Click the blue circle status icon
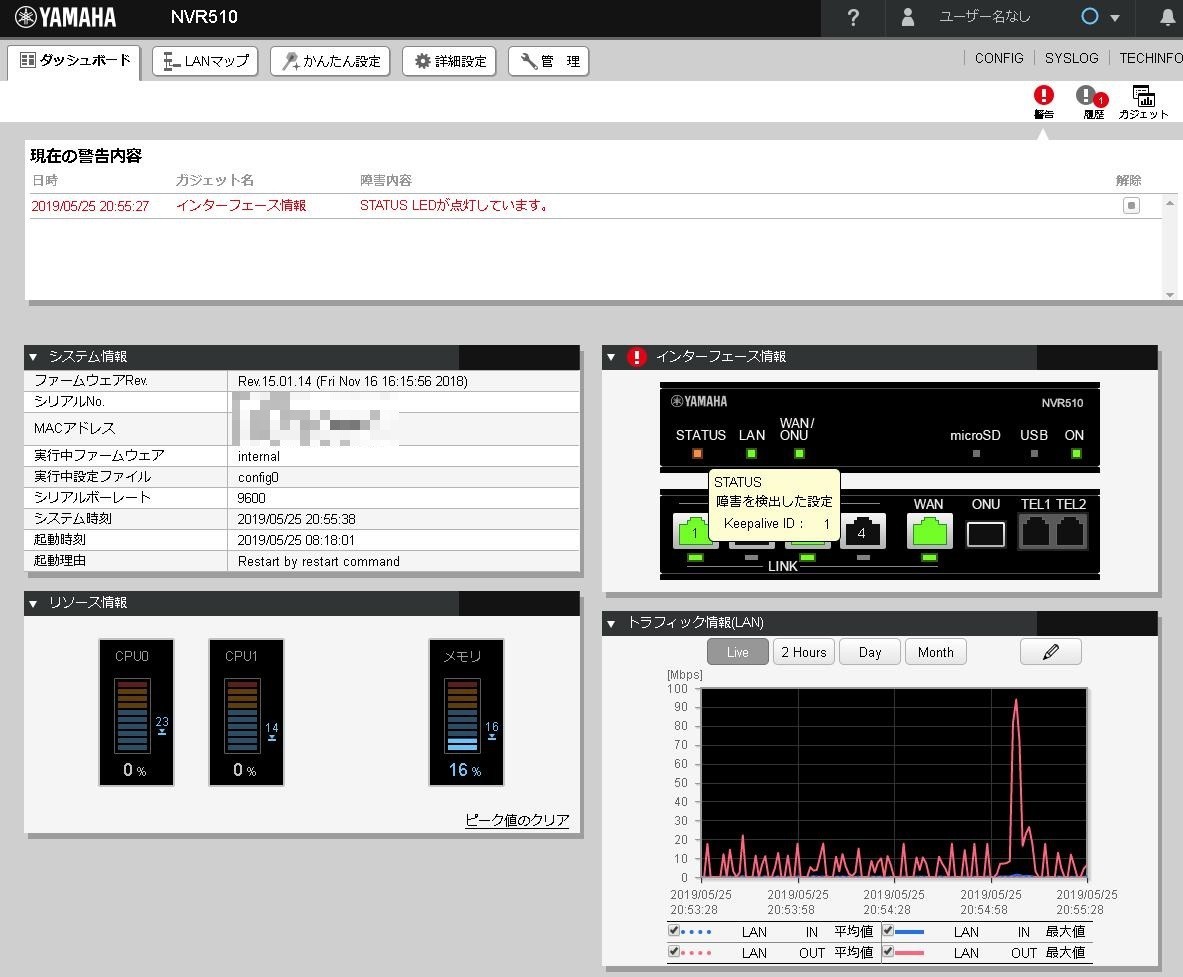1183x977 pixels. click(1089, 16)
